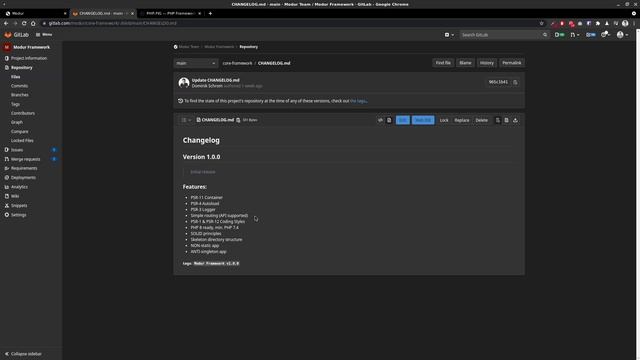Click the Replace button

tap(462, 120)
